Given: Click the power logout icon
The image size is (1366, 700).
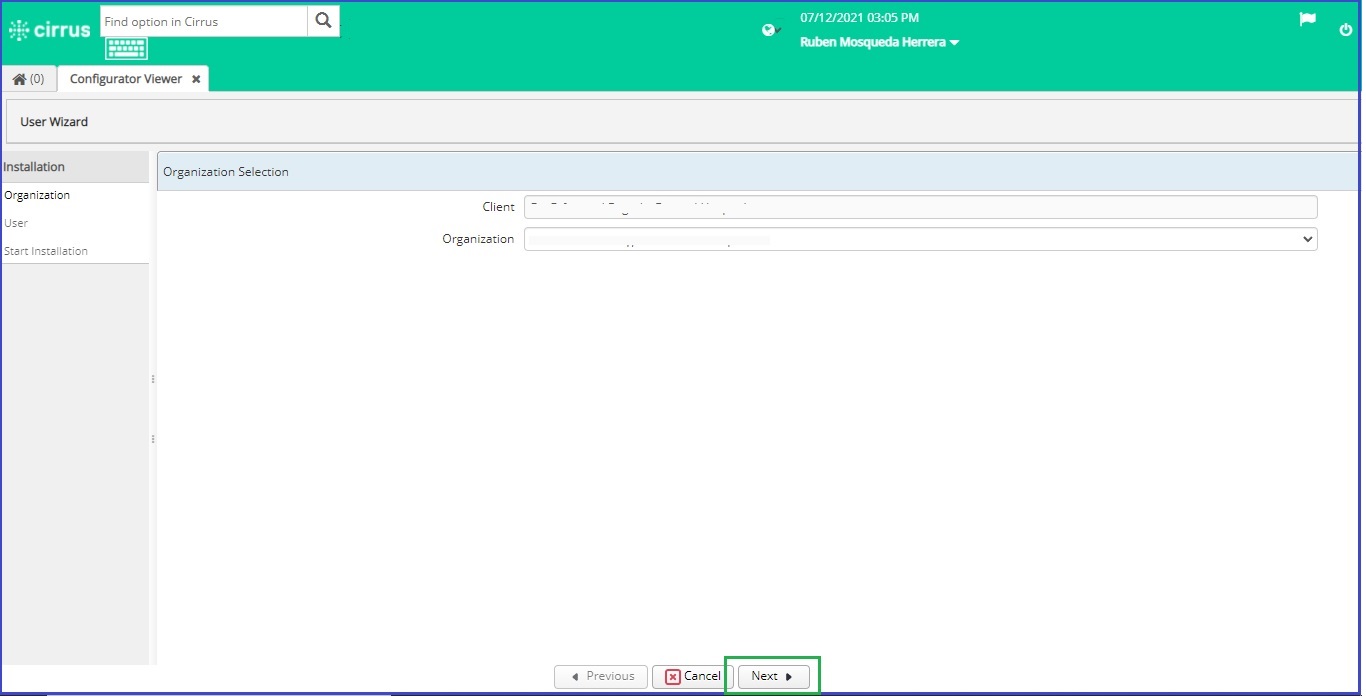Looking at the screenshot, I should 1345,30.
